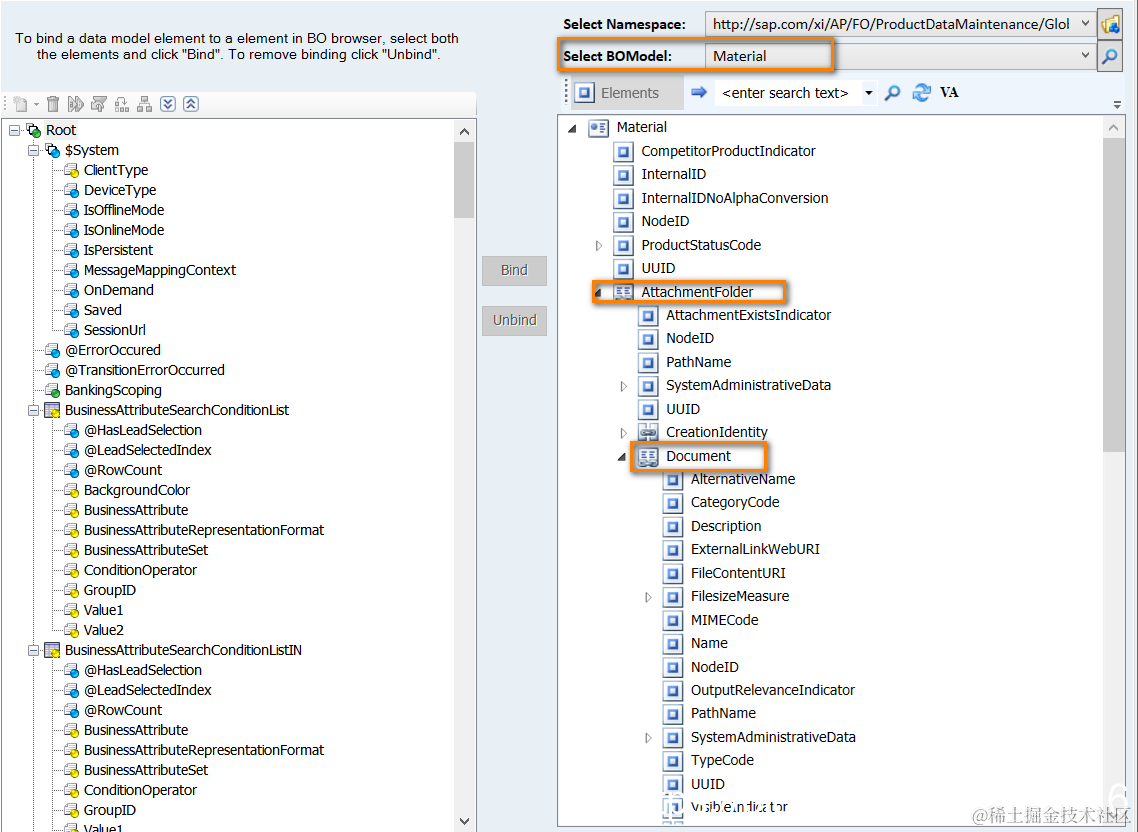1138x832 pixels.
Task: Open the Select BOModel dropdown
Action: coord(1085,56)
